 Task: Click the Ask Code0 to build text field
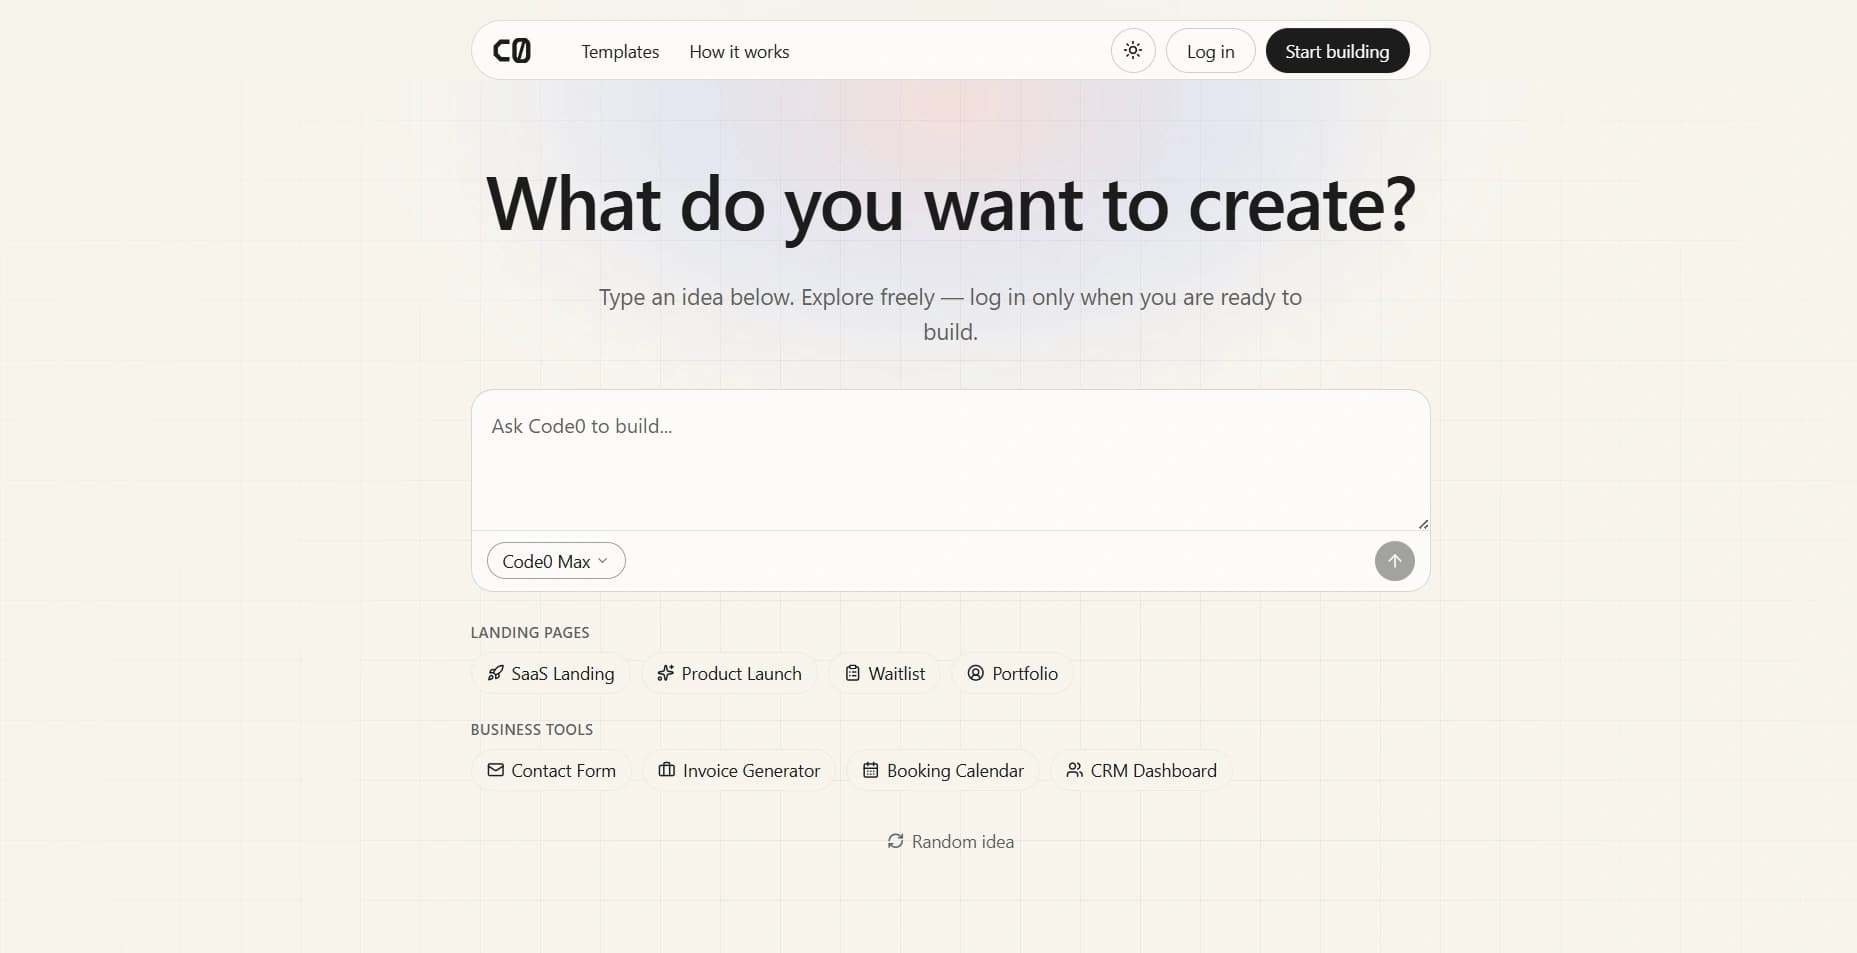tap(950, 460)
